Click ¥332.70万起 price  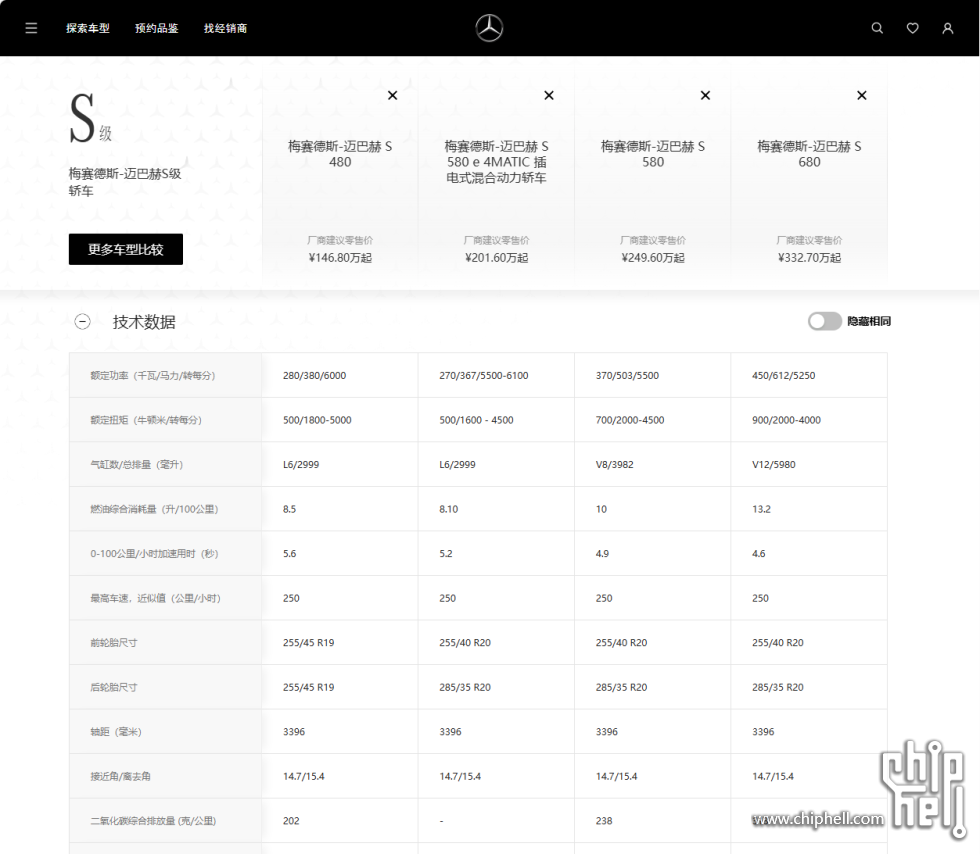809,258
